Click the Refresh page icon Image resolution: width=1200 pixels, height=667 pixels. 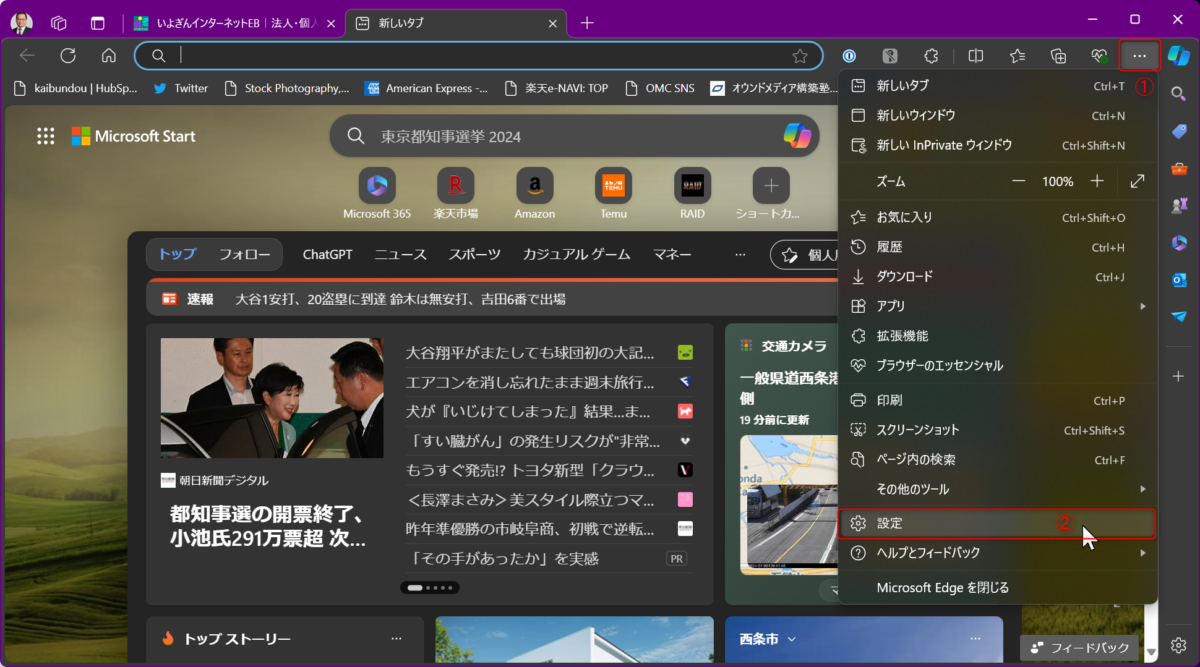pyautogui.click(x=68, y=56)
